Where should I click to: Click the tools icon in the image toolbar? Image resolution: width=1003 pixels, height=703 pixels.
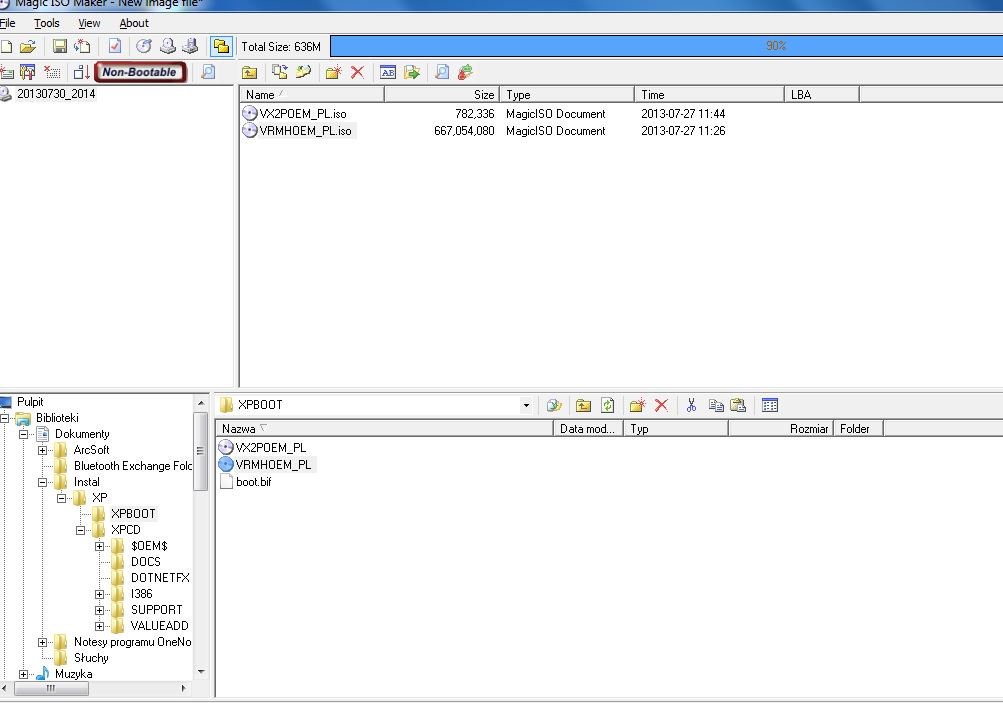[28, 72]
